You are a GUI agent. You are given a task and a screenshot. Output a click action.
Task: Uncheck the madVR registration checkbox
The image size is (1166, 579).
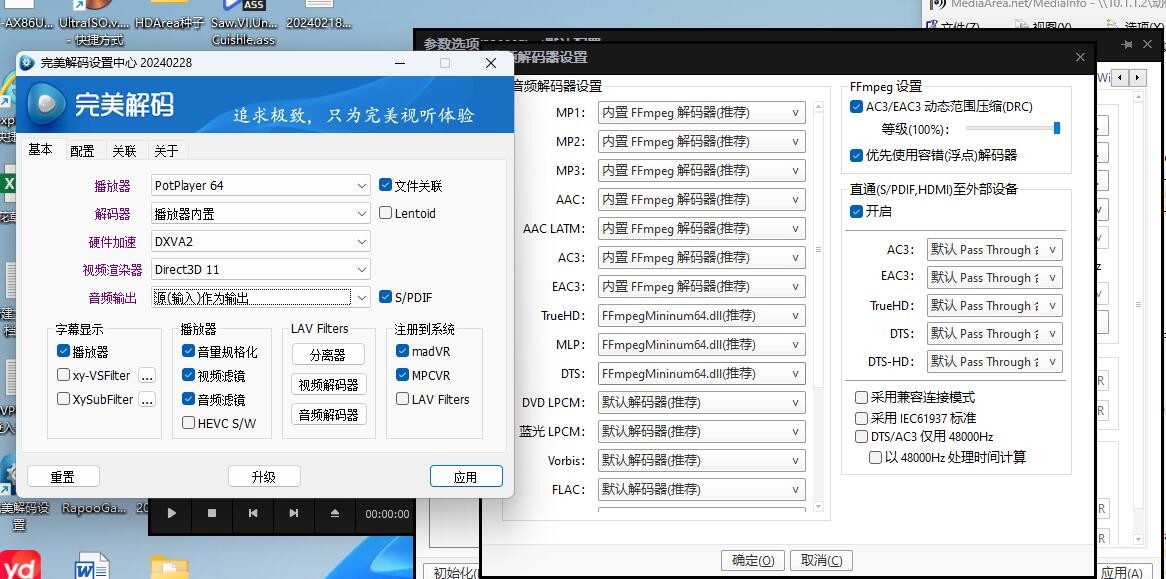pos(402,351)
